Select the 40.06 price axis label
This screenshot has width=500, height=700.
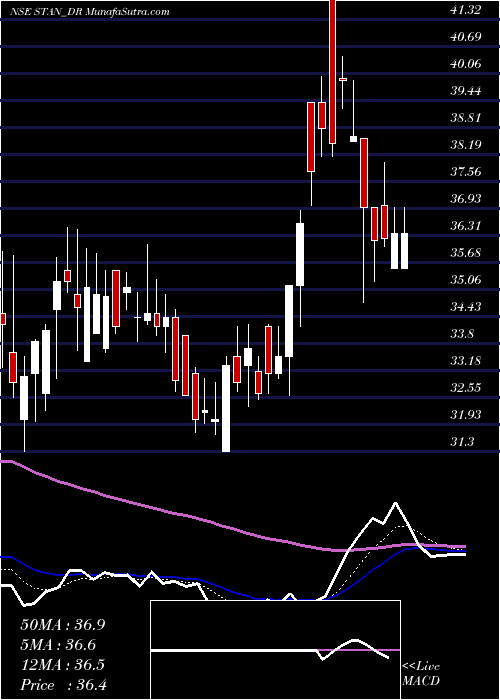click(466, 64)
